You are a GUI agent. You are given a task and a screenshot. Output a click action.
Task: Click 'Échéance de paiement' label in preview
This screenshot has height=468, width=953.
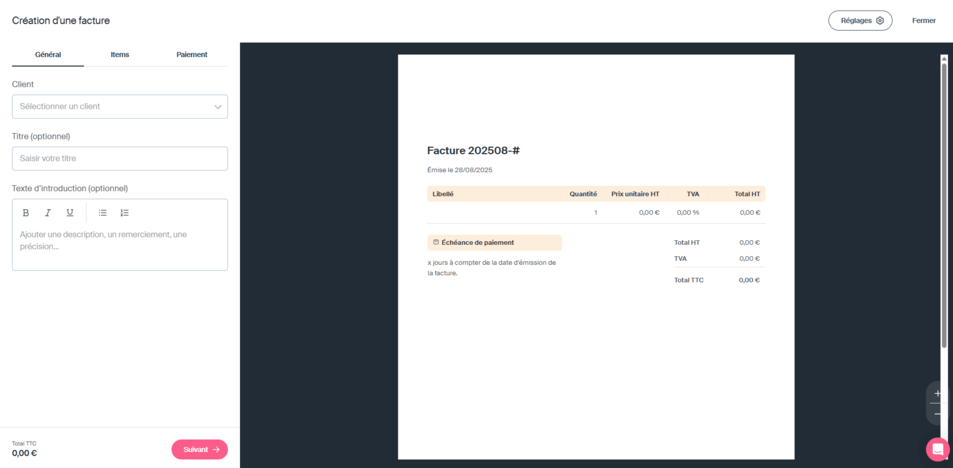[x=478, y=242]
